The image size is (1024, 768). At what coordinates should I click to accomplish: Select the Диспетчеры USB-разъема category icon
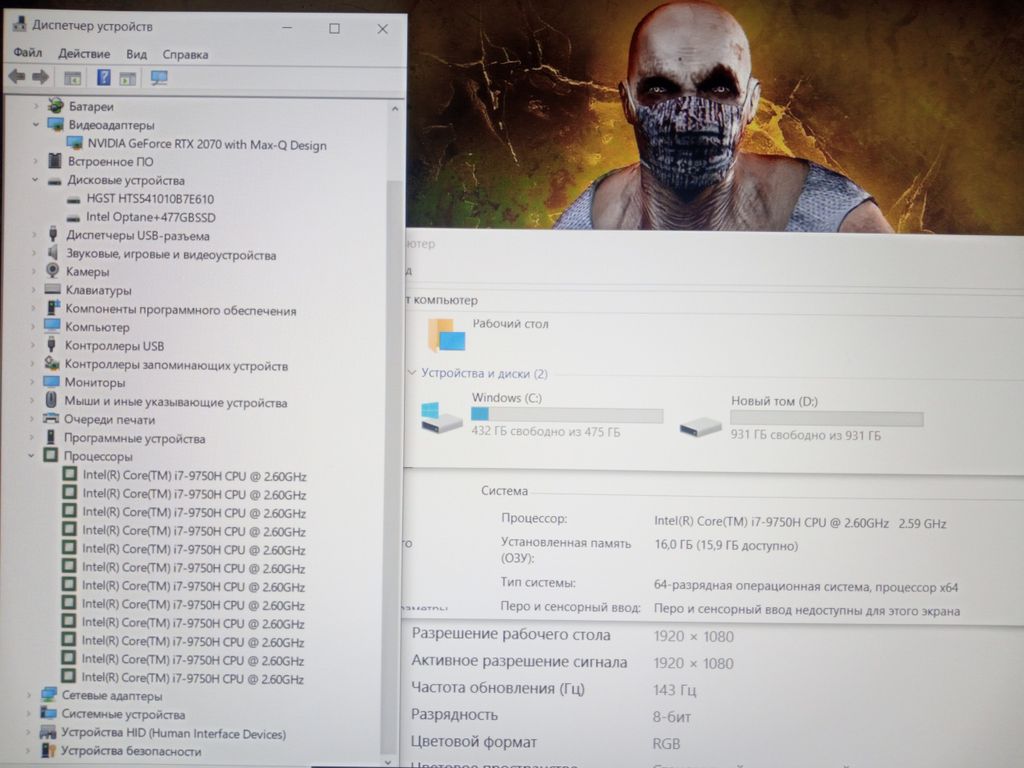pyautogui.click(x=53, y=235)
